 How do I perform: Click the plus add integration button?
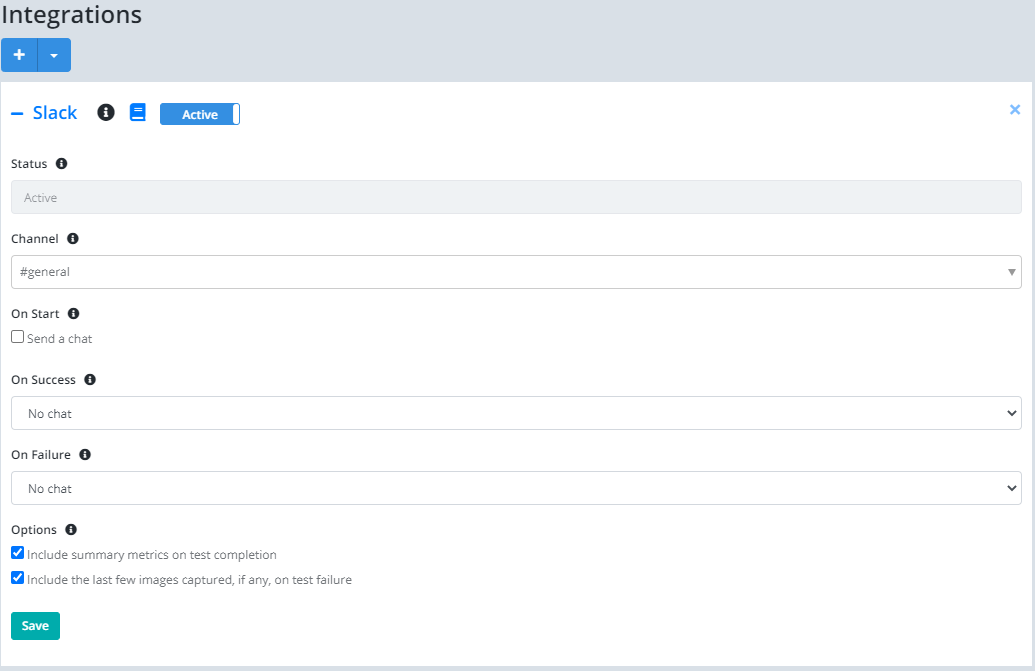[19, 55]
